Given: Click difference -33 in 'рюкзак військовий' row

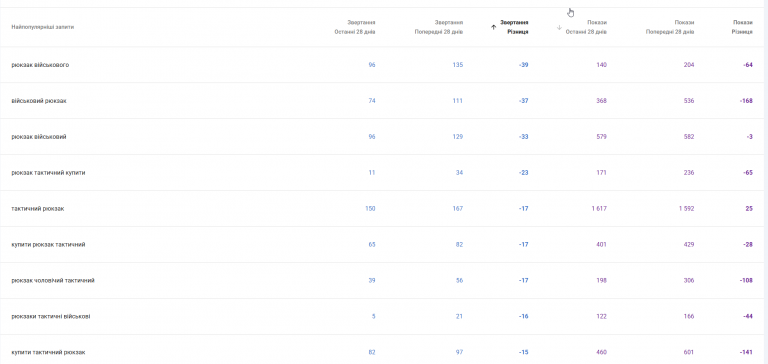Looking at the screenshot, I should point(524,137).
